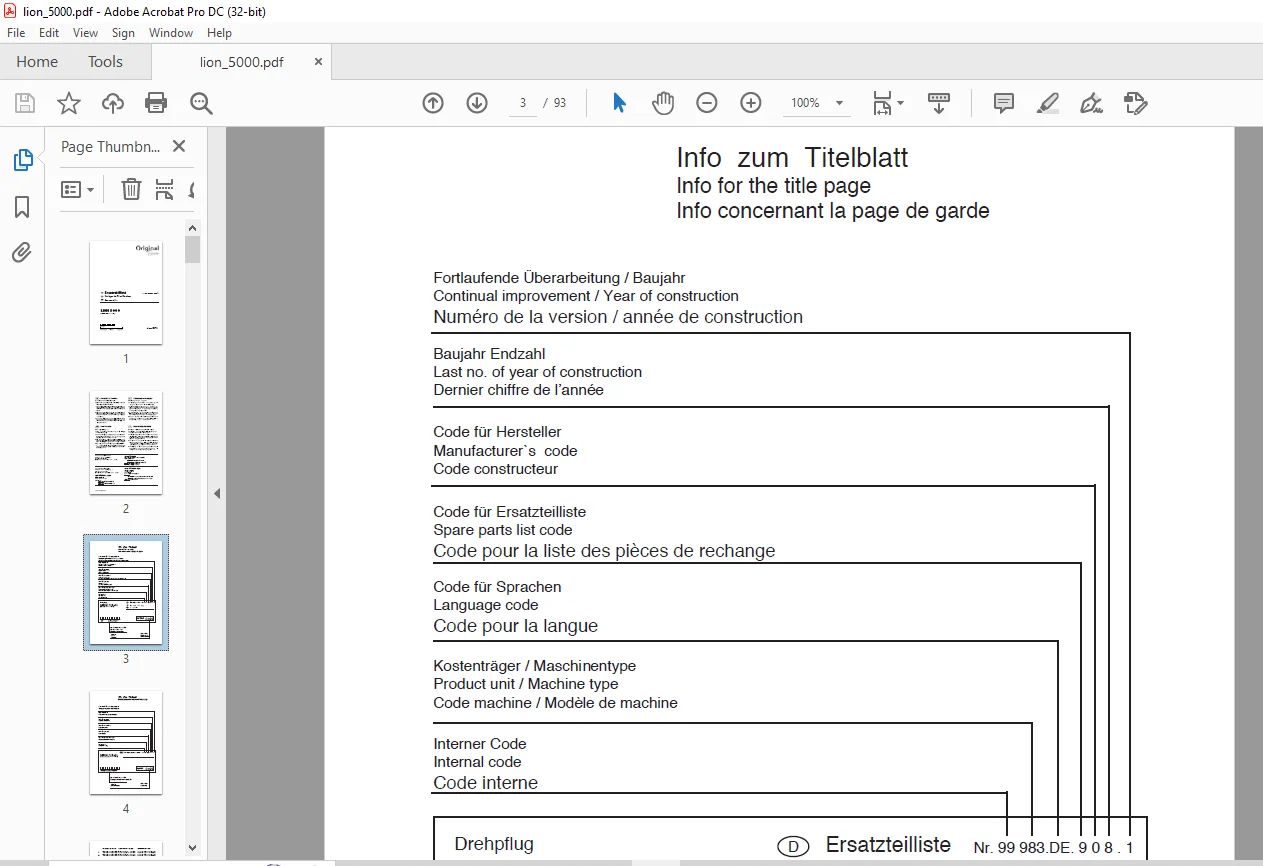This screenshot has height=866, width=1263.
Task: Toggle the Page Thumbnails sidebar icon
Action: point(22,160)
